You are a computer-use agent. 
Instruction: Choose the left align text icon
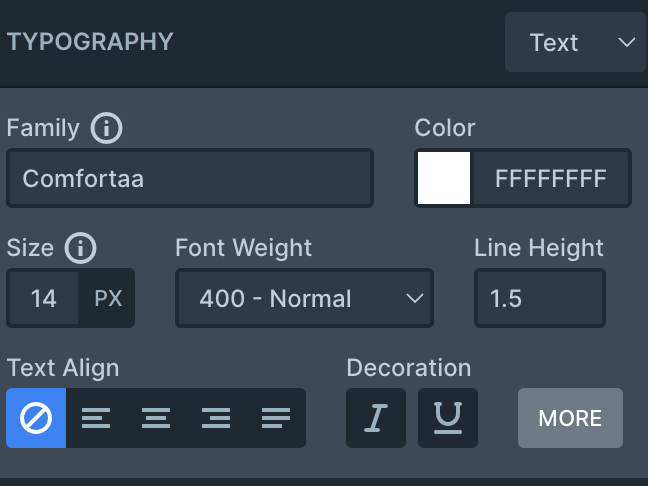click(96, 418)
